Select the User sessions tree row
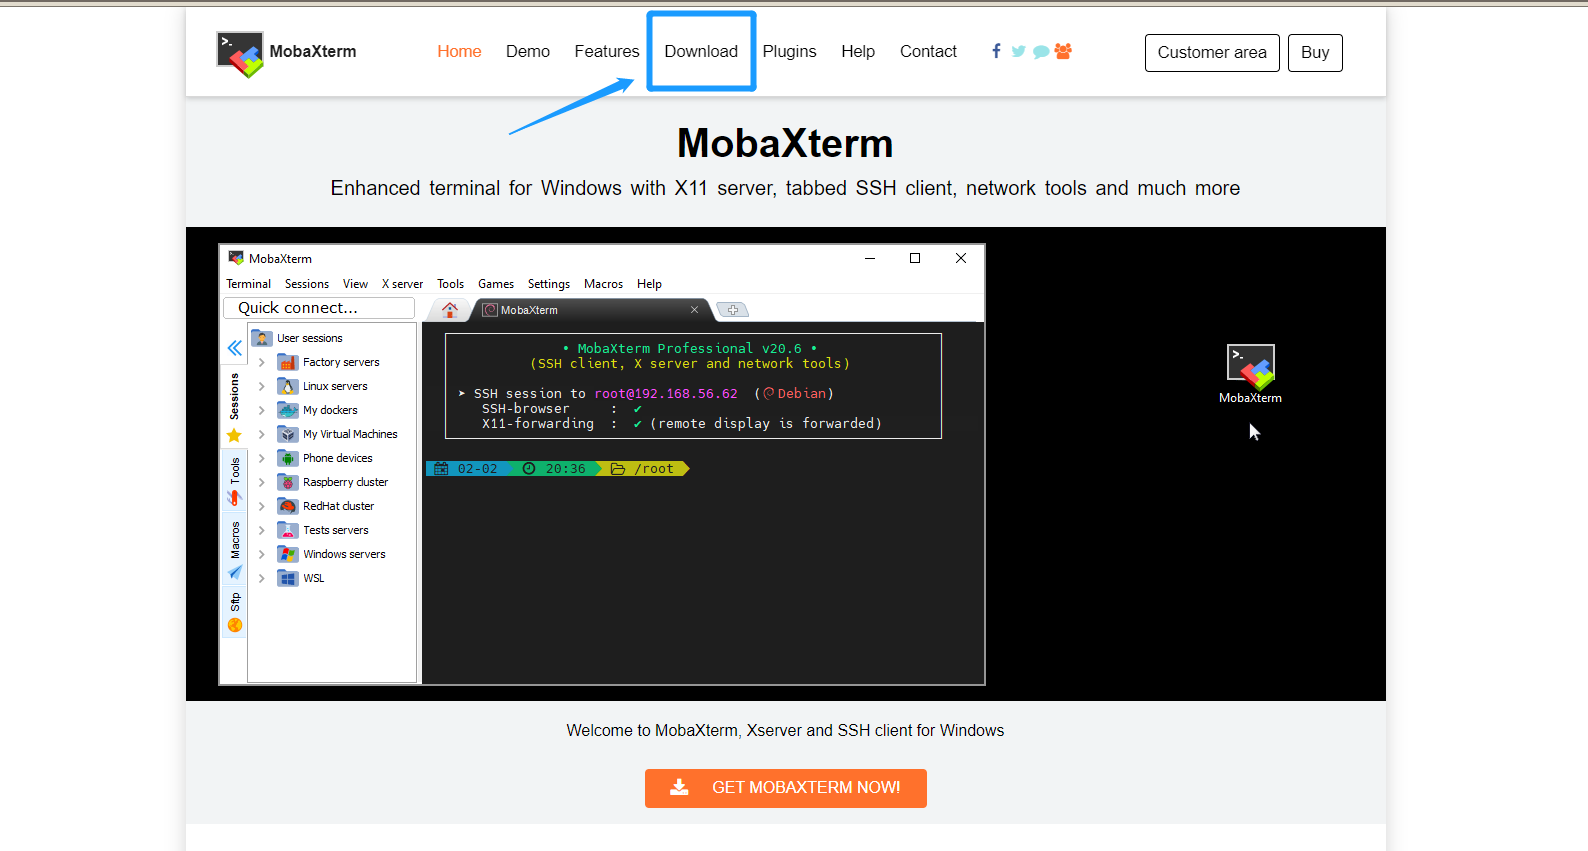The width and height of the screenshot is (1588, 851). coord(332,338)
